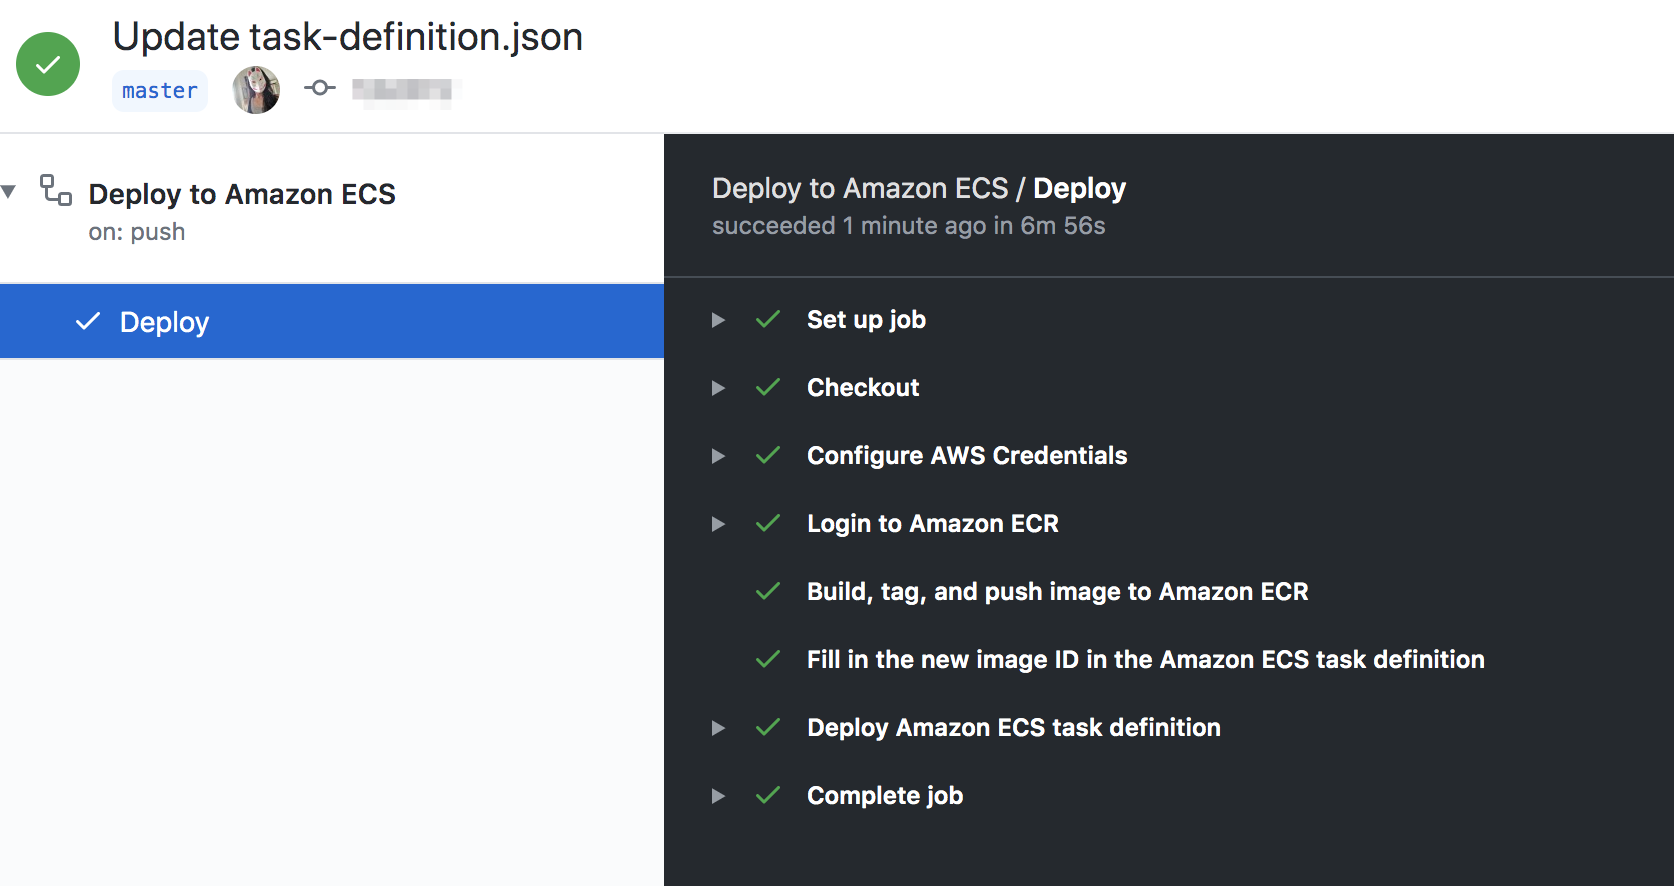Click the Update task-definition.json commit title
Viewport: 1674px width, 886px height.
click(x=349, y=36)
